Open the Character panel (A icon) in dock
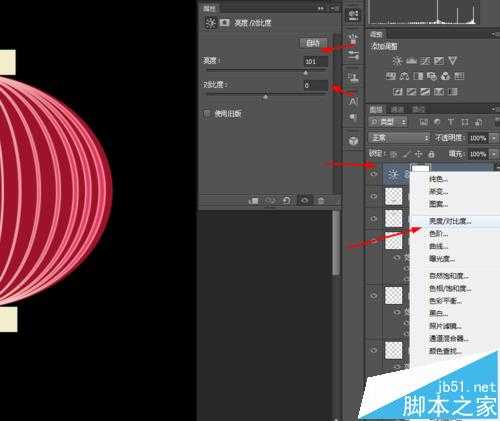500x421 pixels. coord(353,101)
